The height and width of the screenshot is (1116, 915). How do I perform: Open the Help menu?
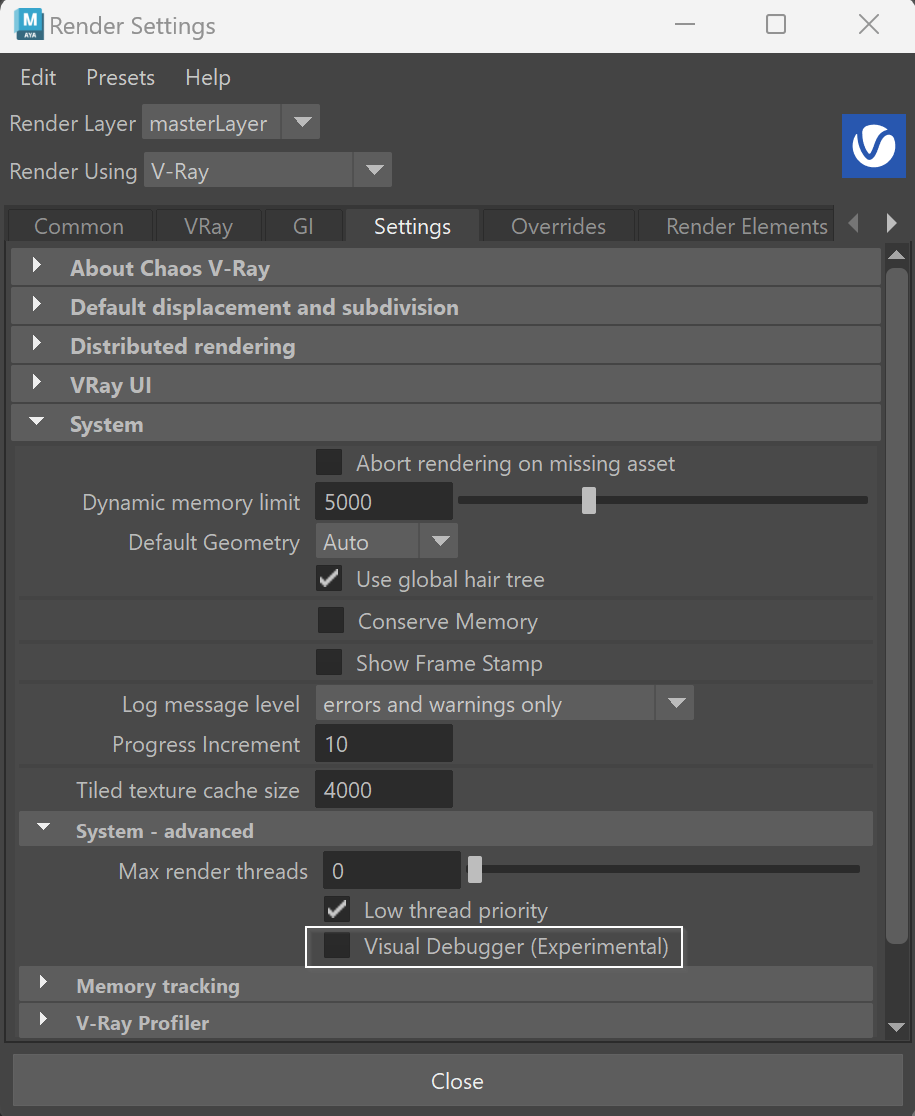[x=208, y=77]
